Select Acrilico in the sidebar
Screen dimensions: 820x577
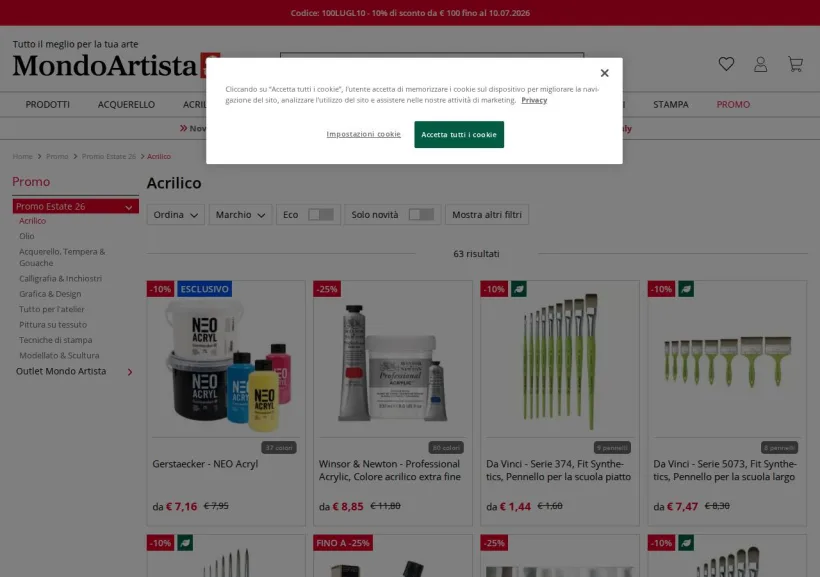[32, 221]
